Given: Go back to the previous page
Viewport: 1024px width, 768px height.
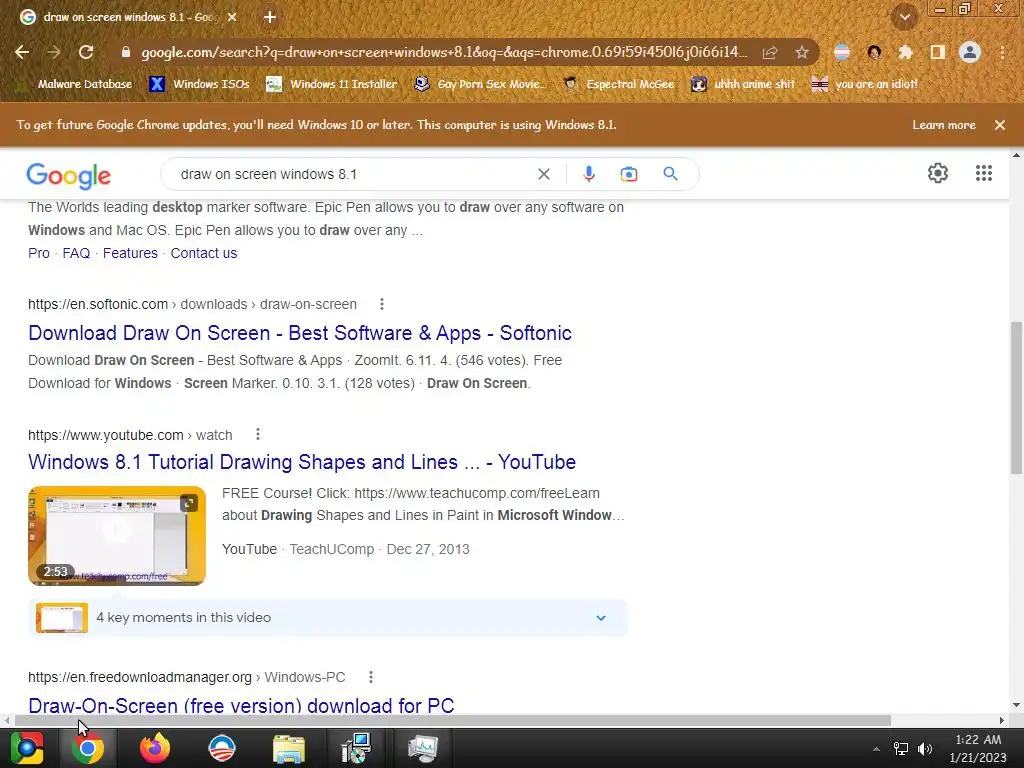Looking at the screenshot, I should (22, 52).
